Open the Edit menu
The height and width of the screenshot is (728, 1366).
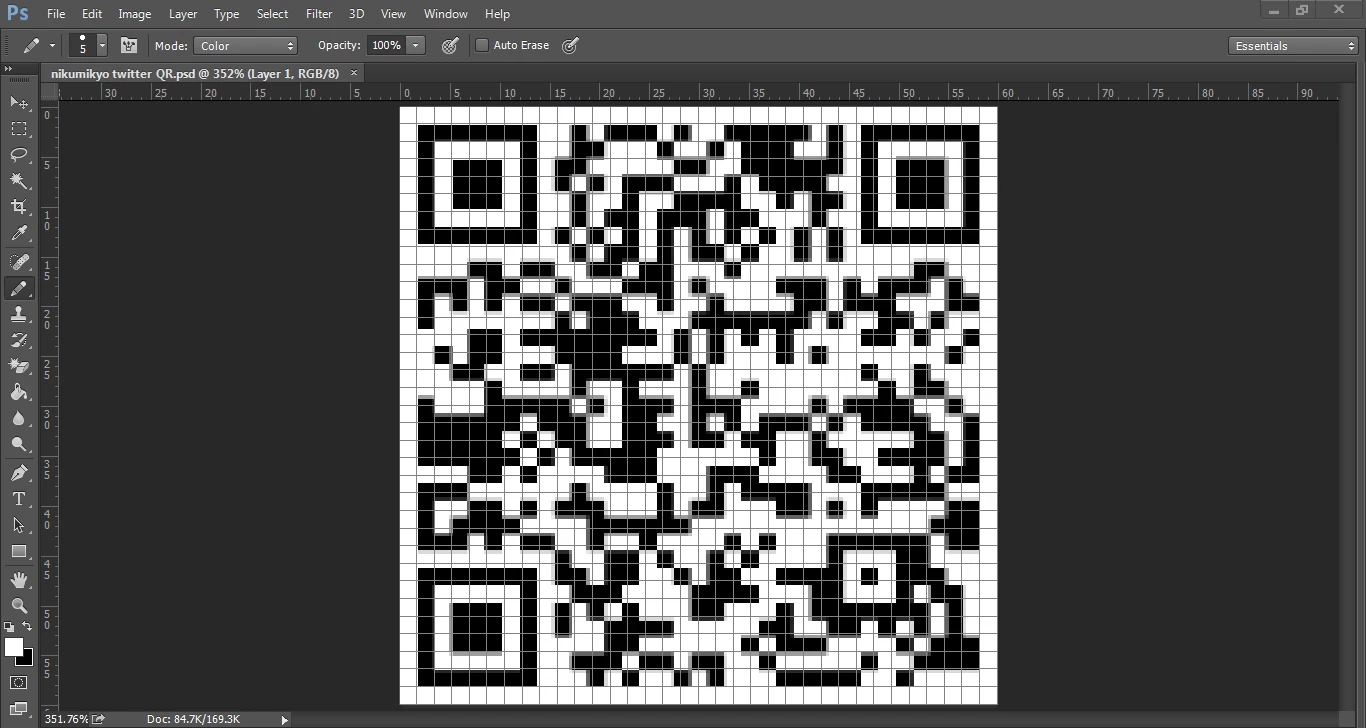pyautogui.click(x=92, y=14)
